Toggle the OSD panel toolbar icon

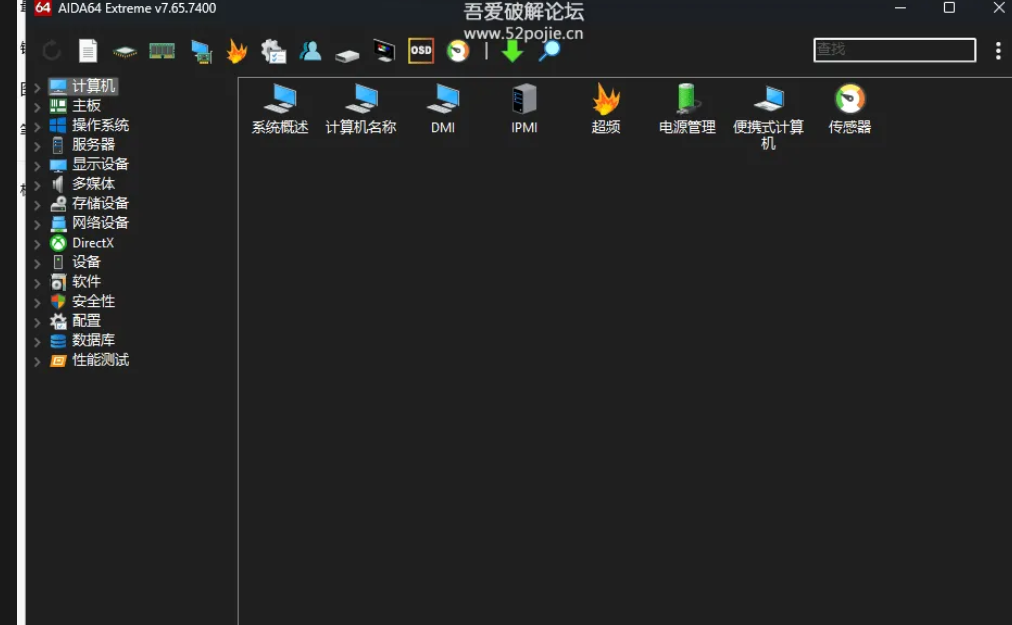(x=421, y=50)
